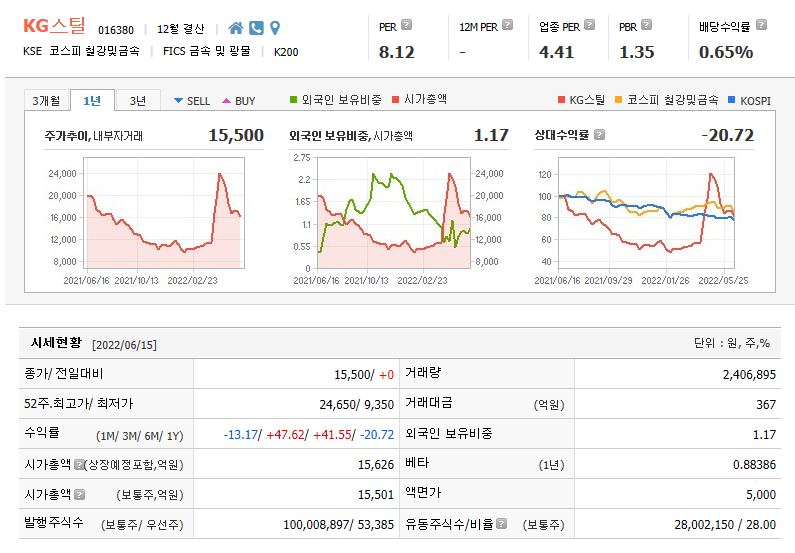Click the 거래대금 value 367
The width and height of the screenshot is (795, 553).
(766, 404)
